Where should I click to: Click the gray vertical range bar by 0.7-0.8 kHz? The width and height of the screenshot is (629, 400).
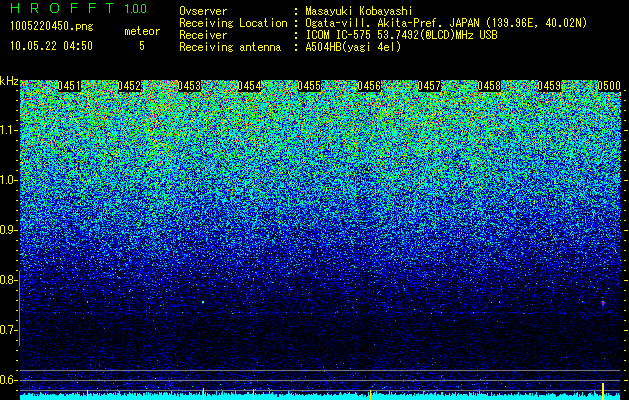coord(19,309)
